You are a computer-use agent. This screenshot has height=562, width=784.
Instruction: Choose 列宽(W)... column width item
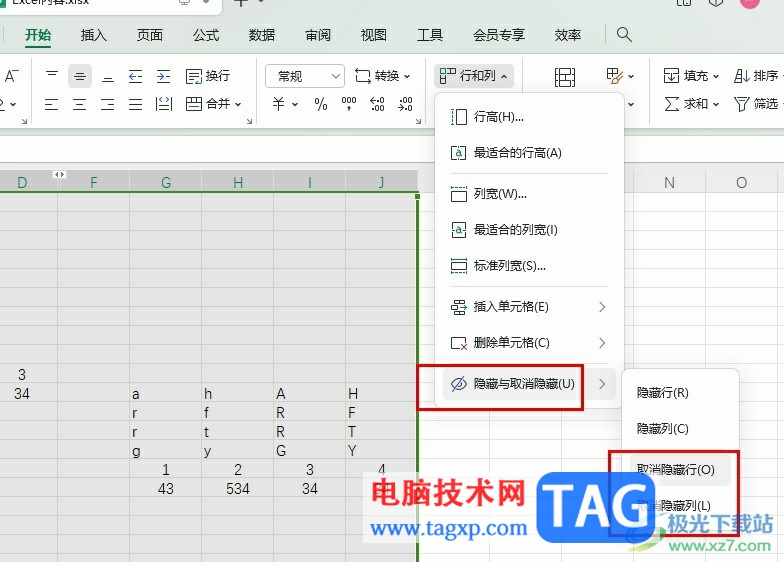[x=530, y=194]
